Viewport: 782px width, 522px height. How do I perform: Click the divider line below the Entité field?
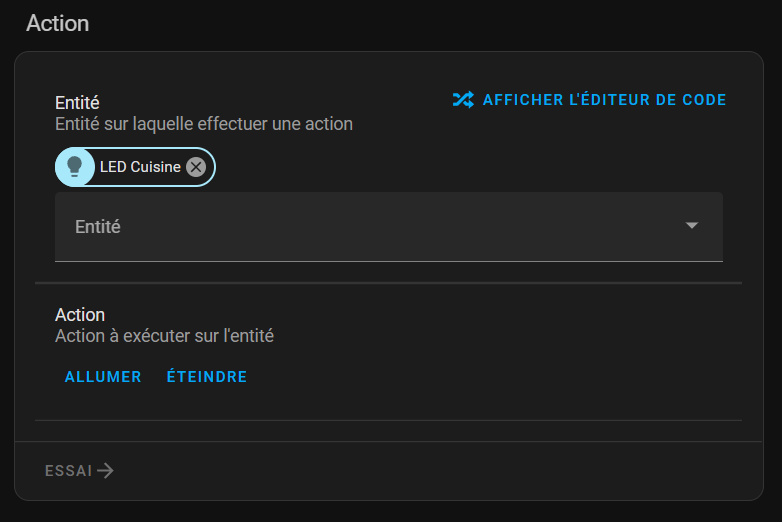click(x=388, y=283)
